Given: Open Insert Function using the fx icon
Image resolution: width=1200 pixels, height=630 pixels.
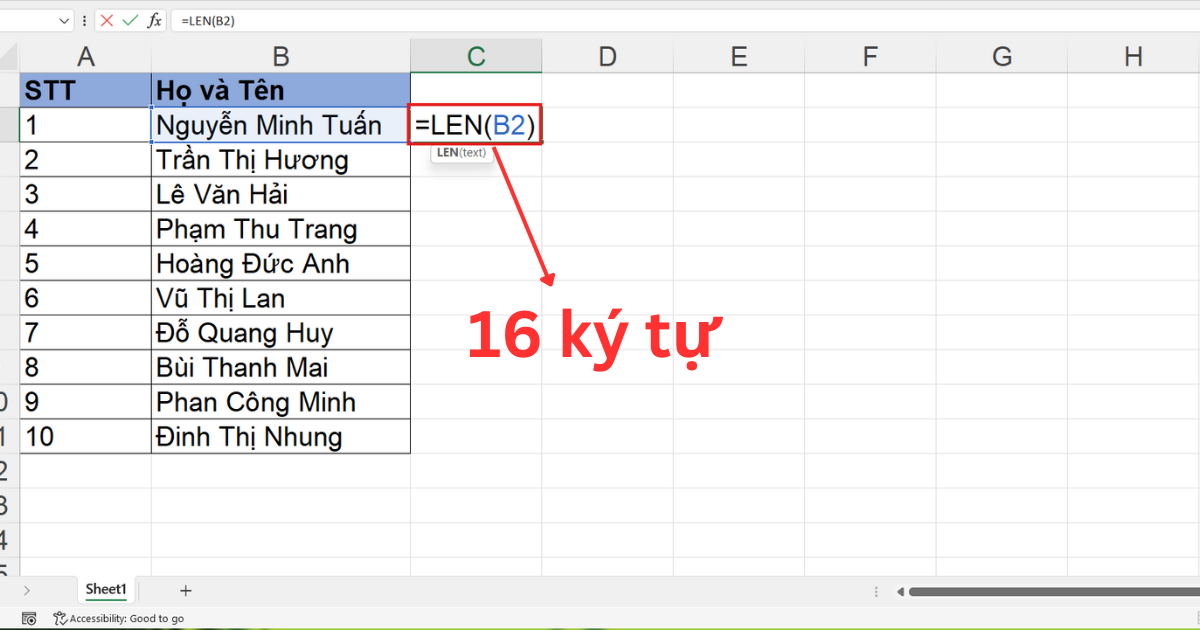Looking at the screenshot, I should tap(152, 20).
